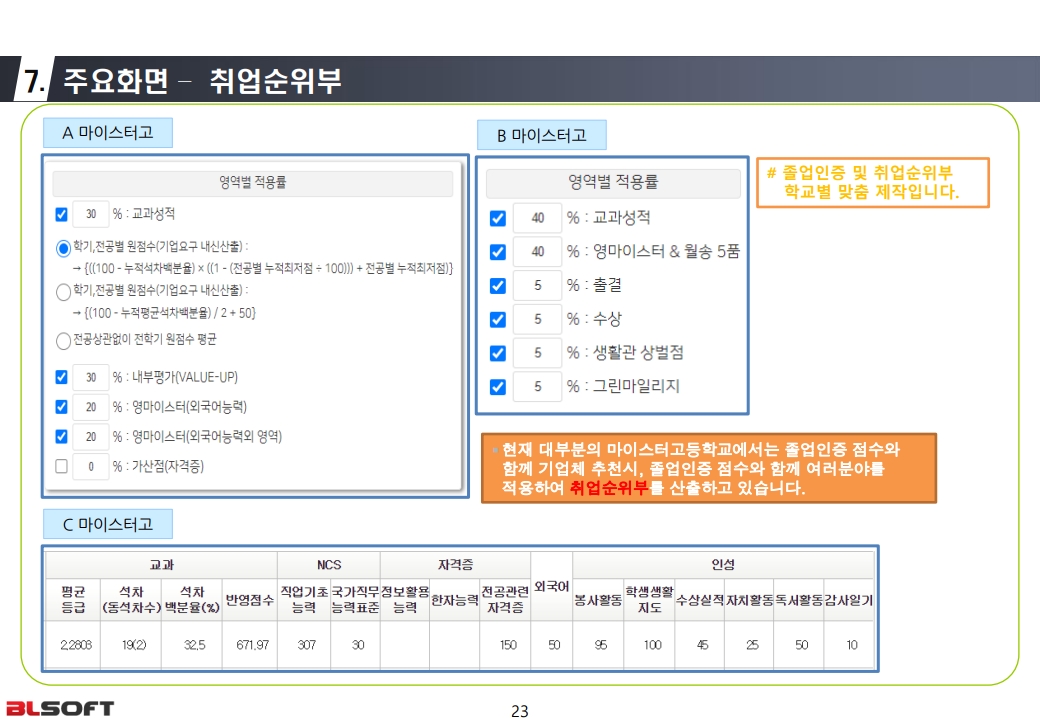Toggle 교과성적 checkbox in A 마이스터고 panel
The image size is (1040, 720).
[x=62, y=214]
